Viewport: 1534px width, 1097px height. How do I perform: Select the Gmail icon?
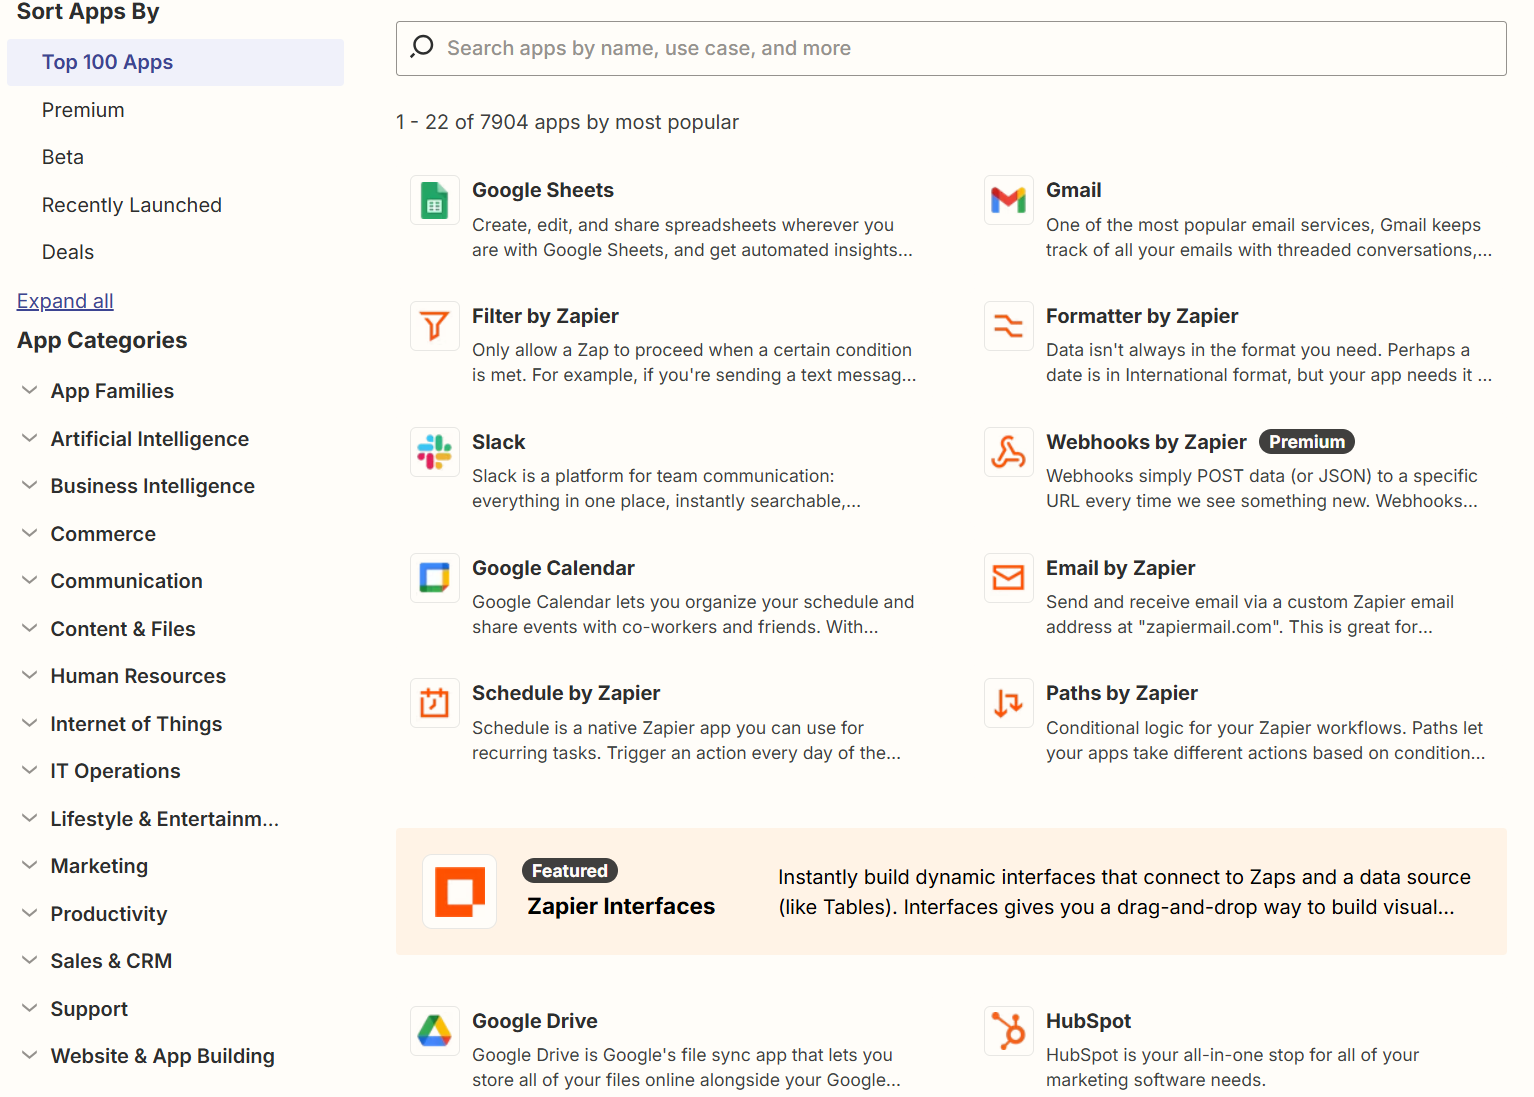(1008, 200)
